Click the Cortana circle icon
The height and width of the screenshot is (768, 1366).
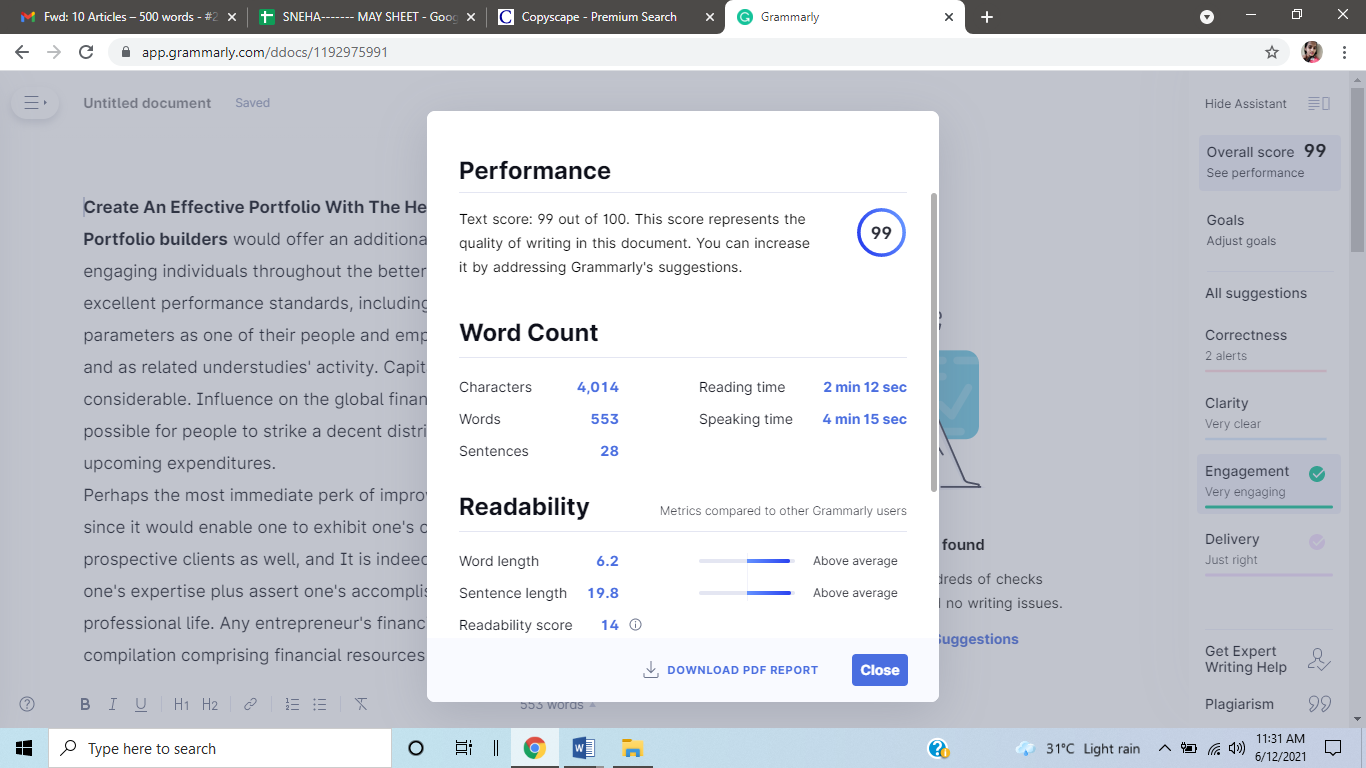click(x=416, y=748)
